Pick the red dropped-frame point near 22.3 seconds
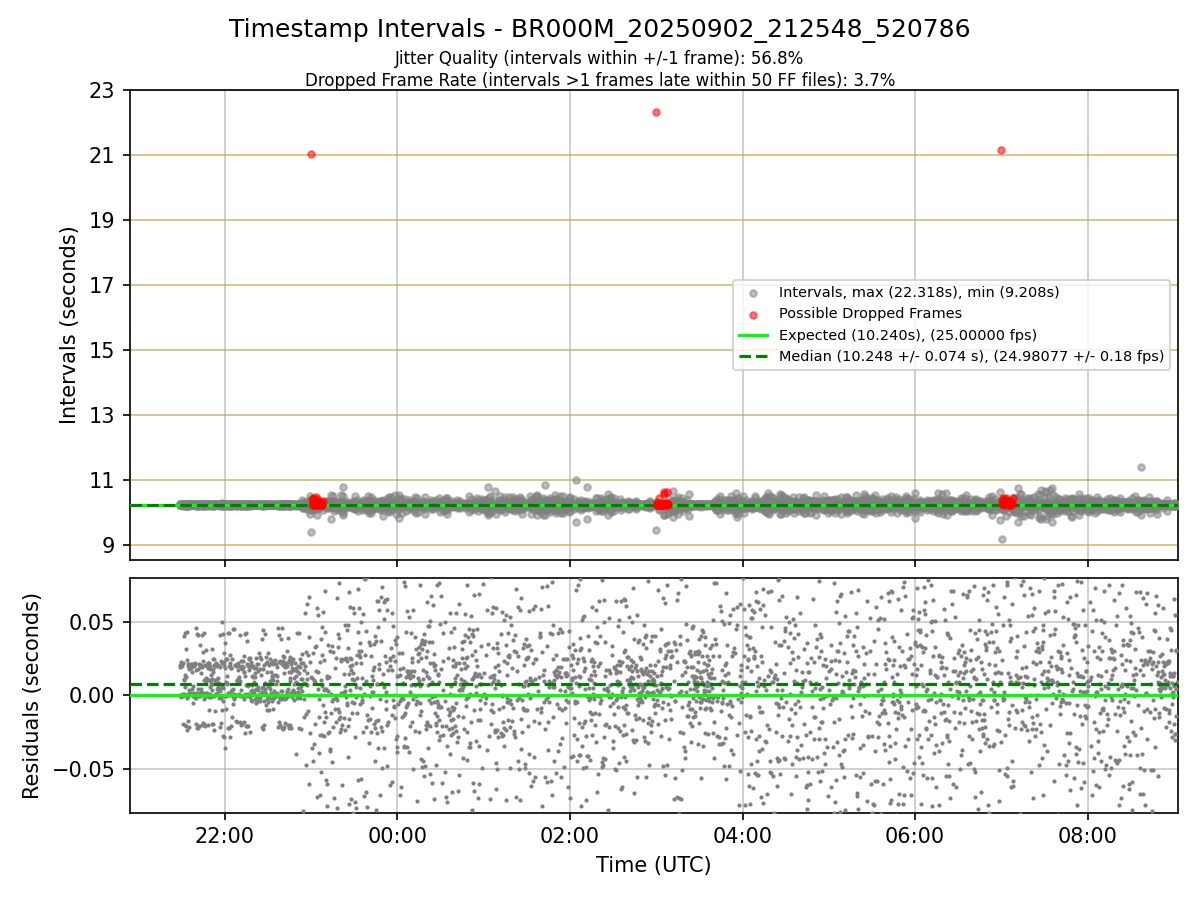1200x900 pixels. tap(656, 112)
